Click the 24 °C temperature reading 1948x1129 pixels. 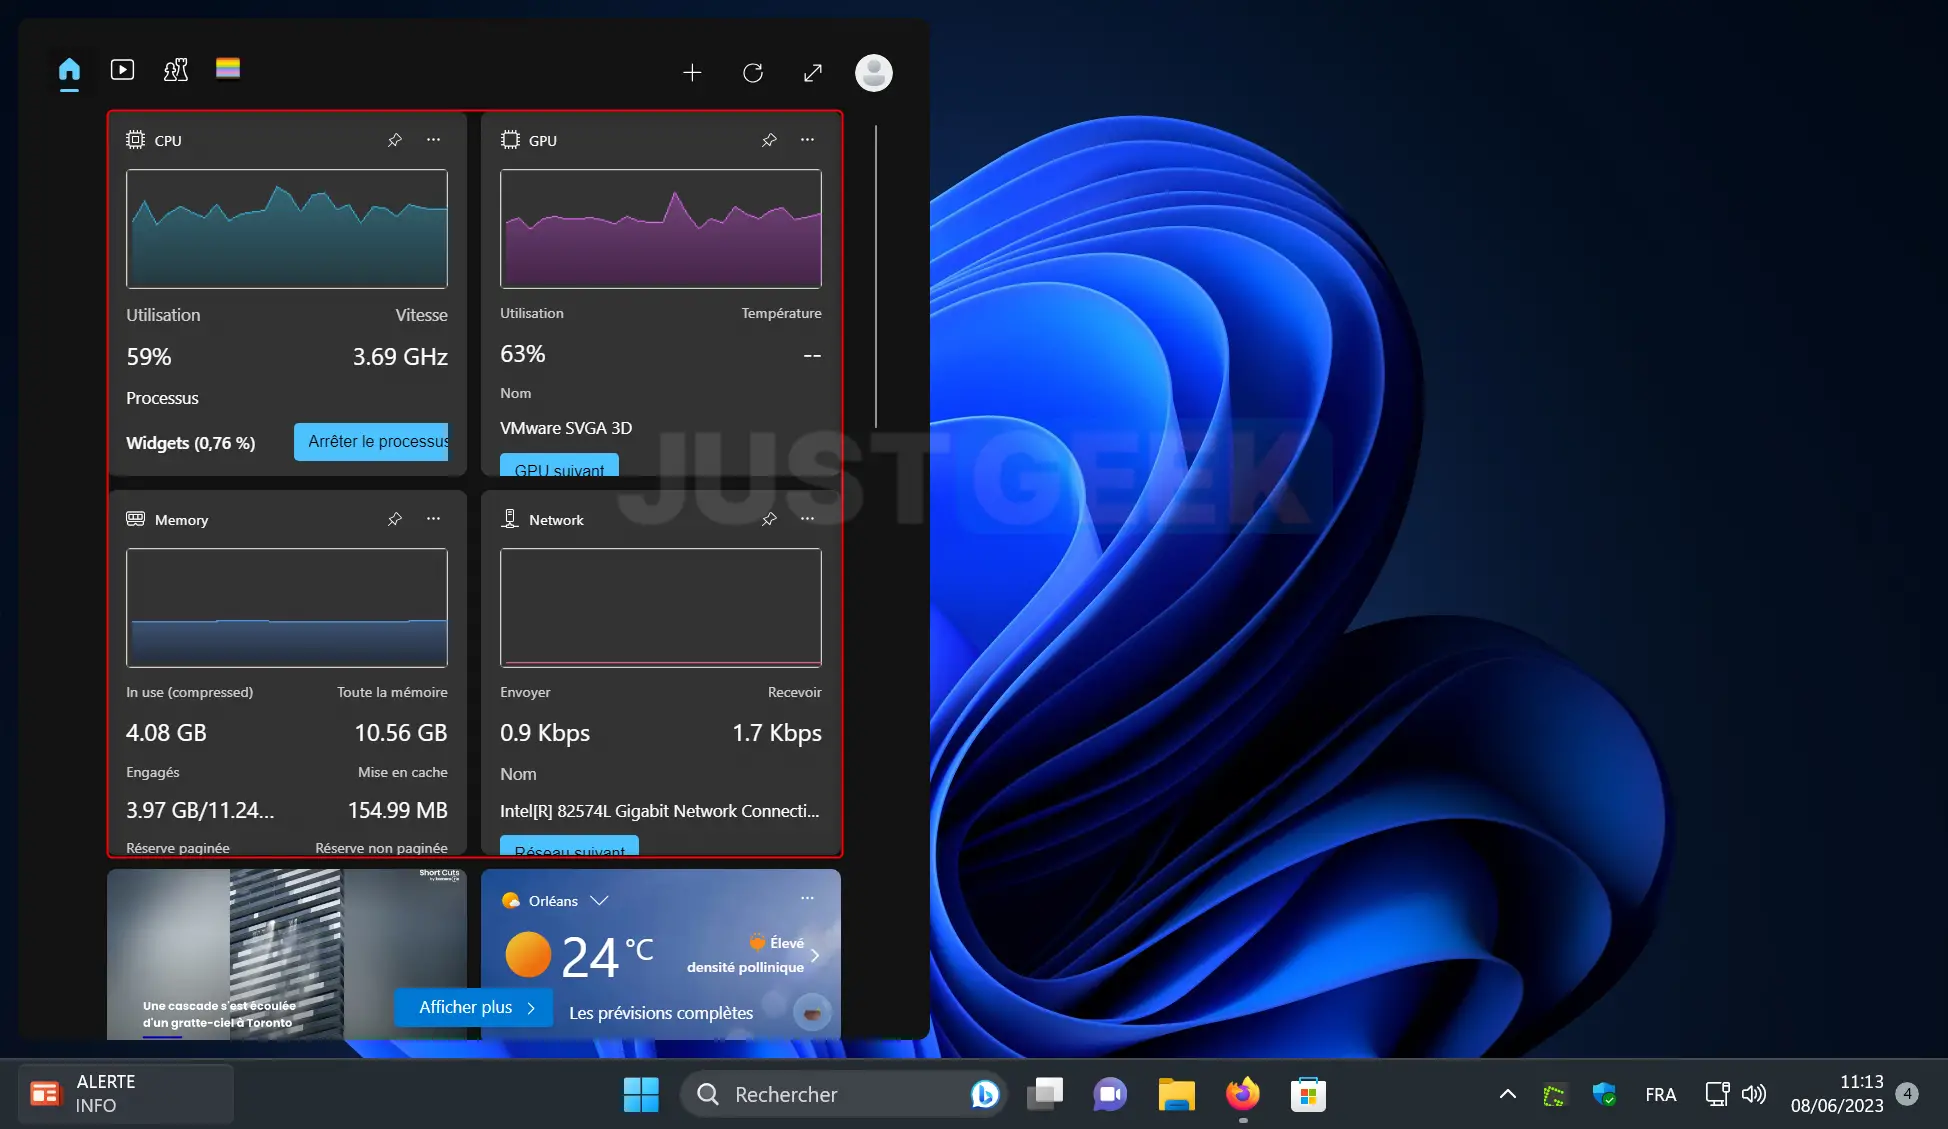(x=607, y=957)
